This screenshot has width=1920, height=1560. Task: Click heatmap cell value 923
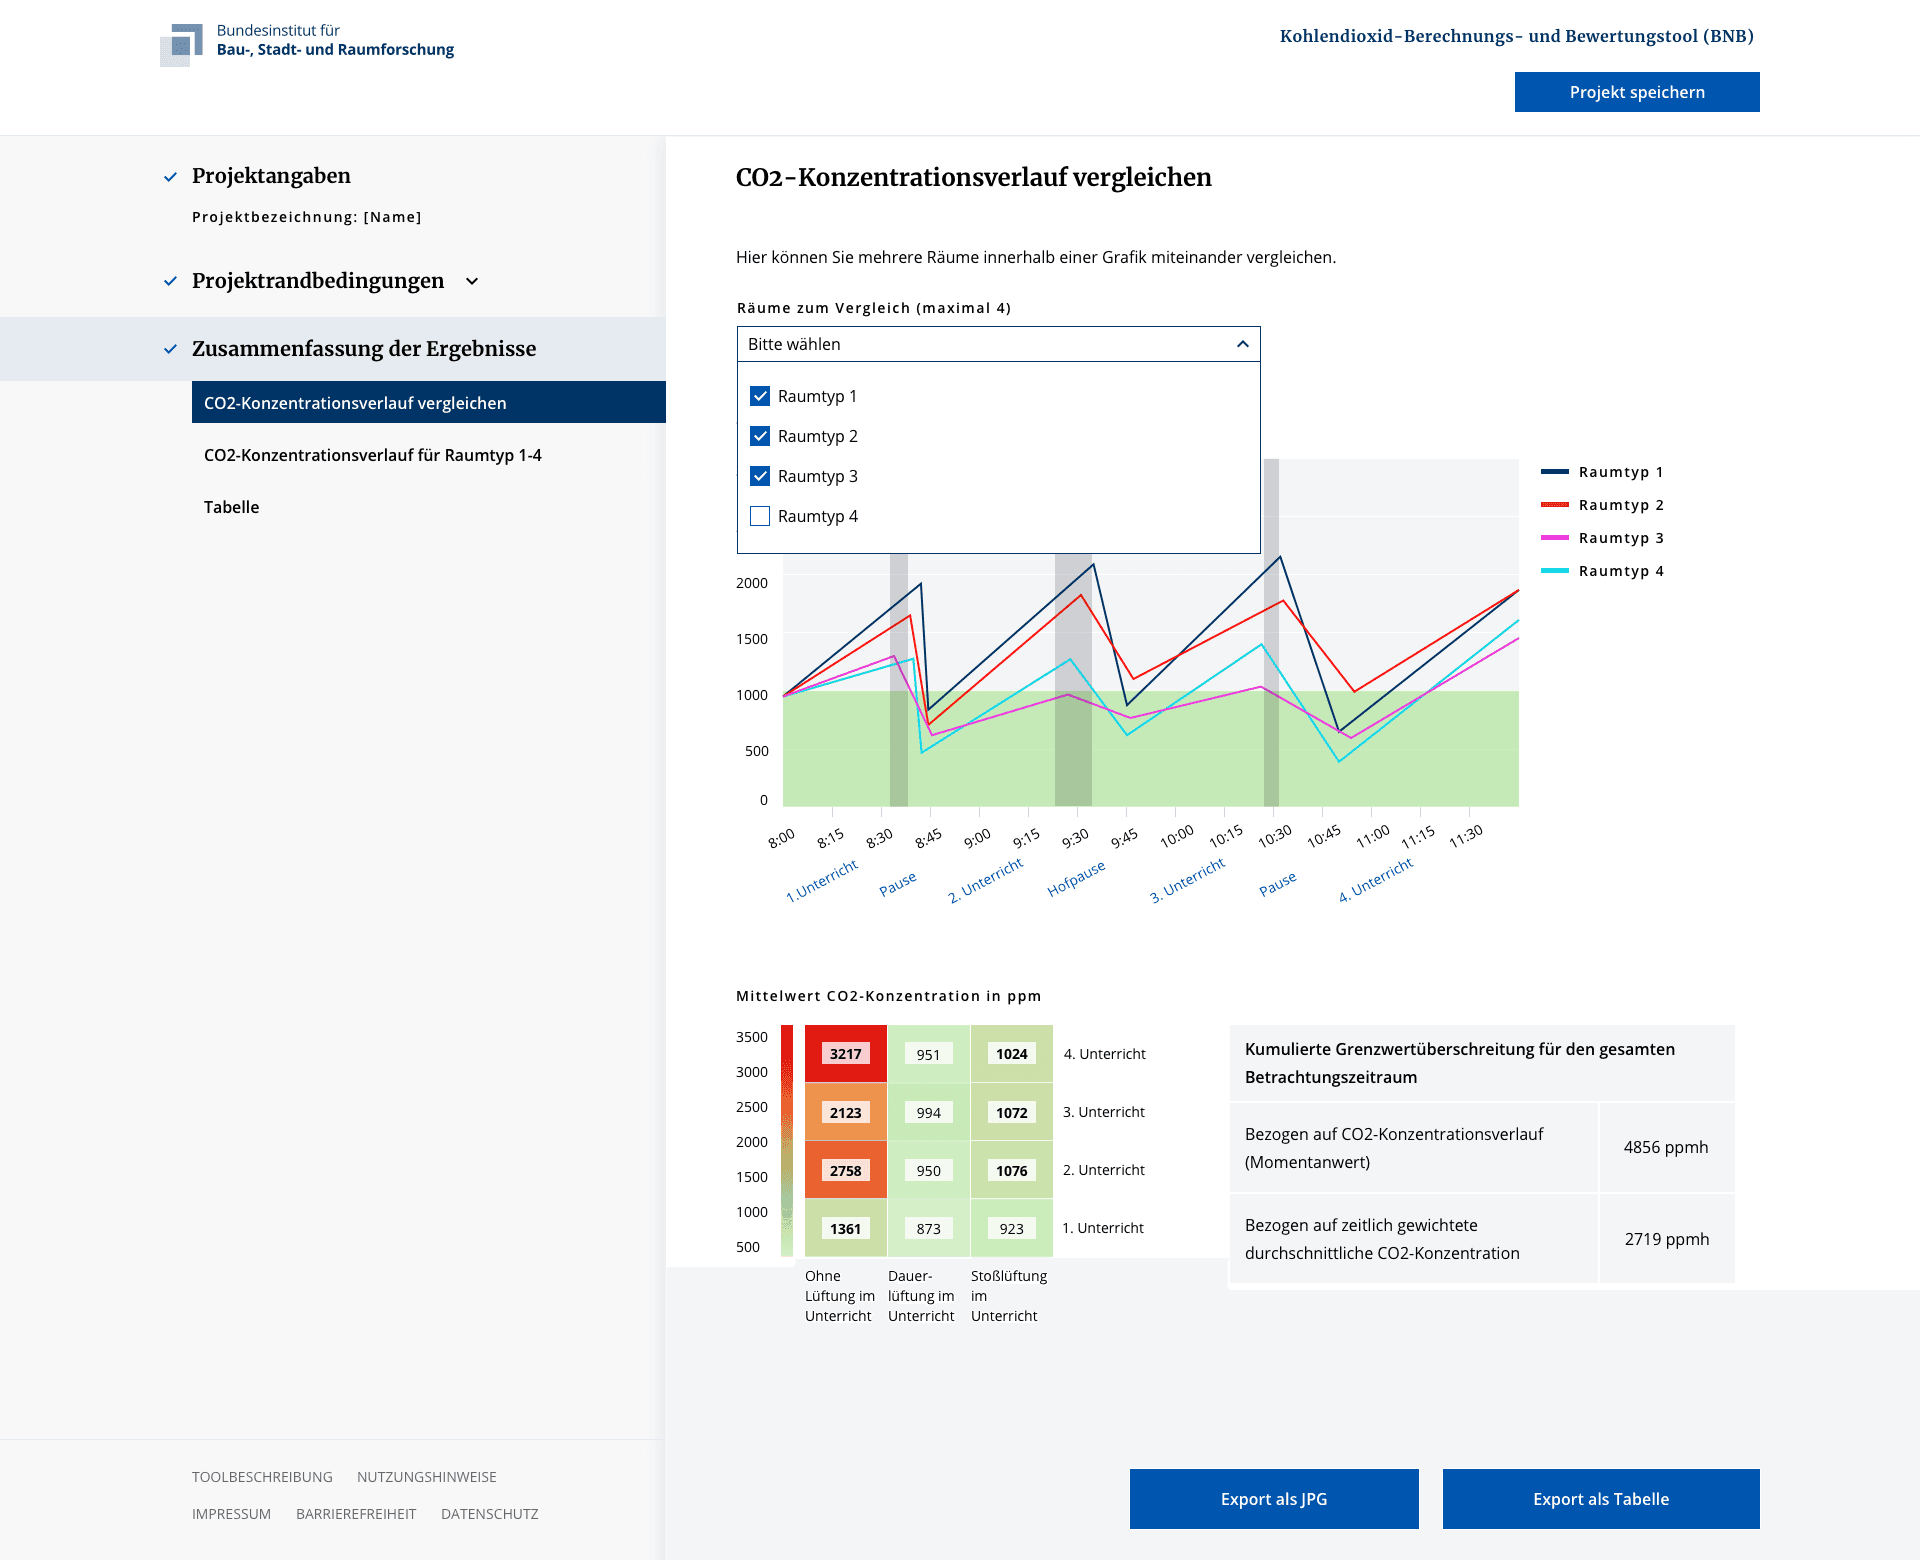1011,1229
